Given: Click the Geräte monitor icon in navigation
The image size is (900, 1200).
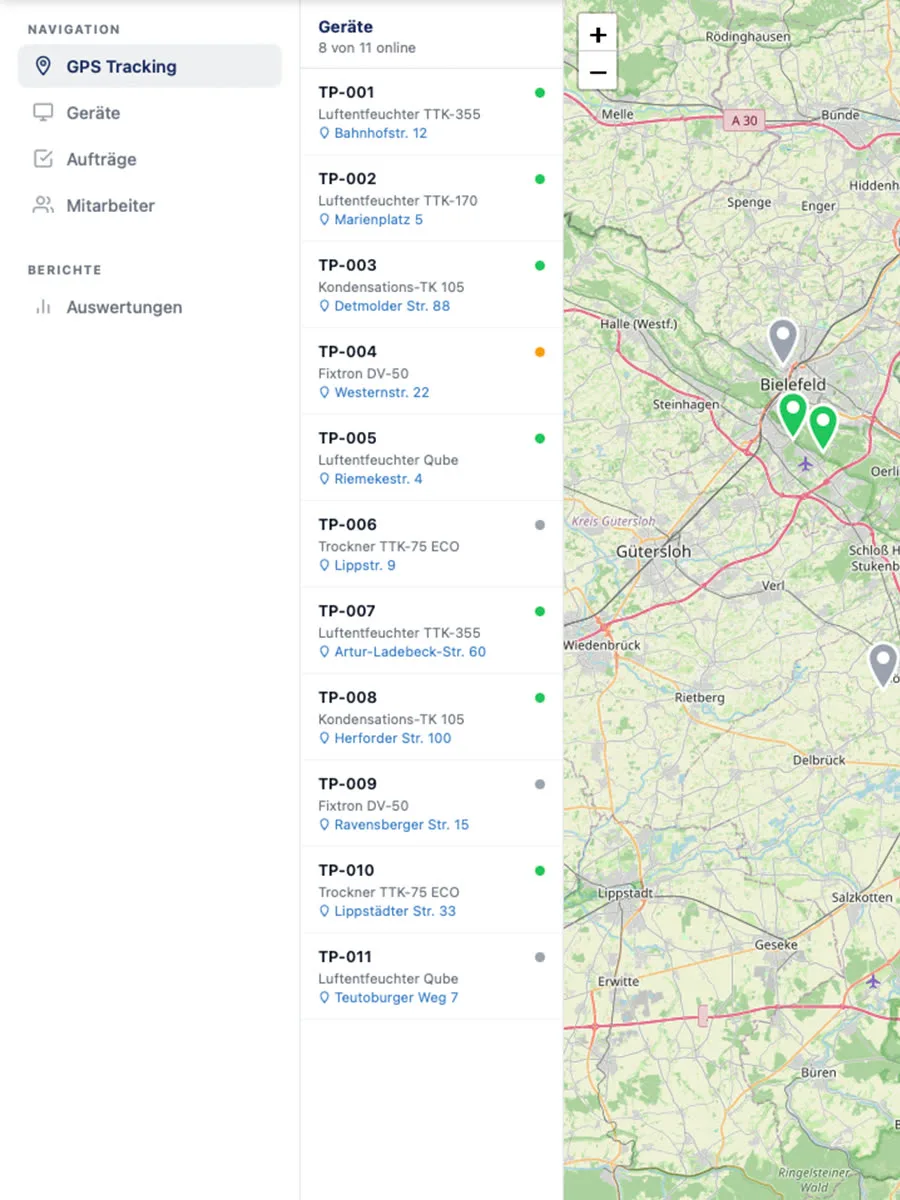Looking at the screenshot, I should pyautogui.click(x=43, y=113).
